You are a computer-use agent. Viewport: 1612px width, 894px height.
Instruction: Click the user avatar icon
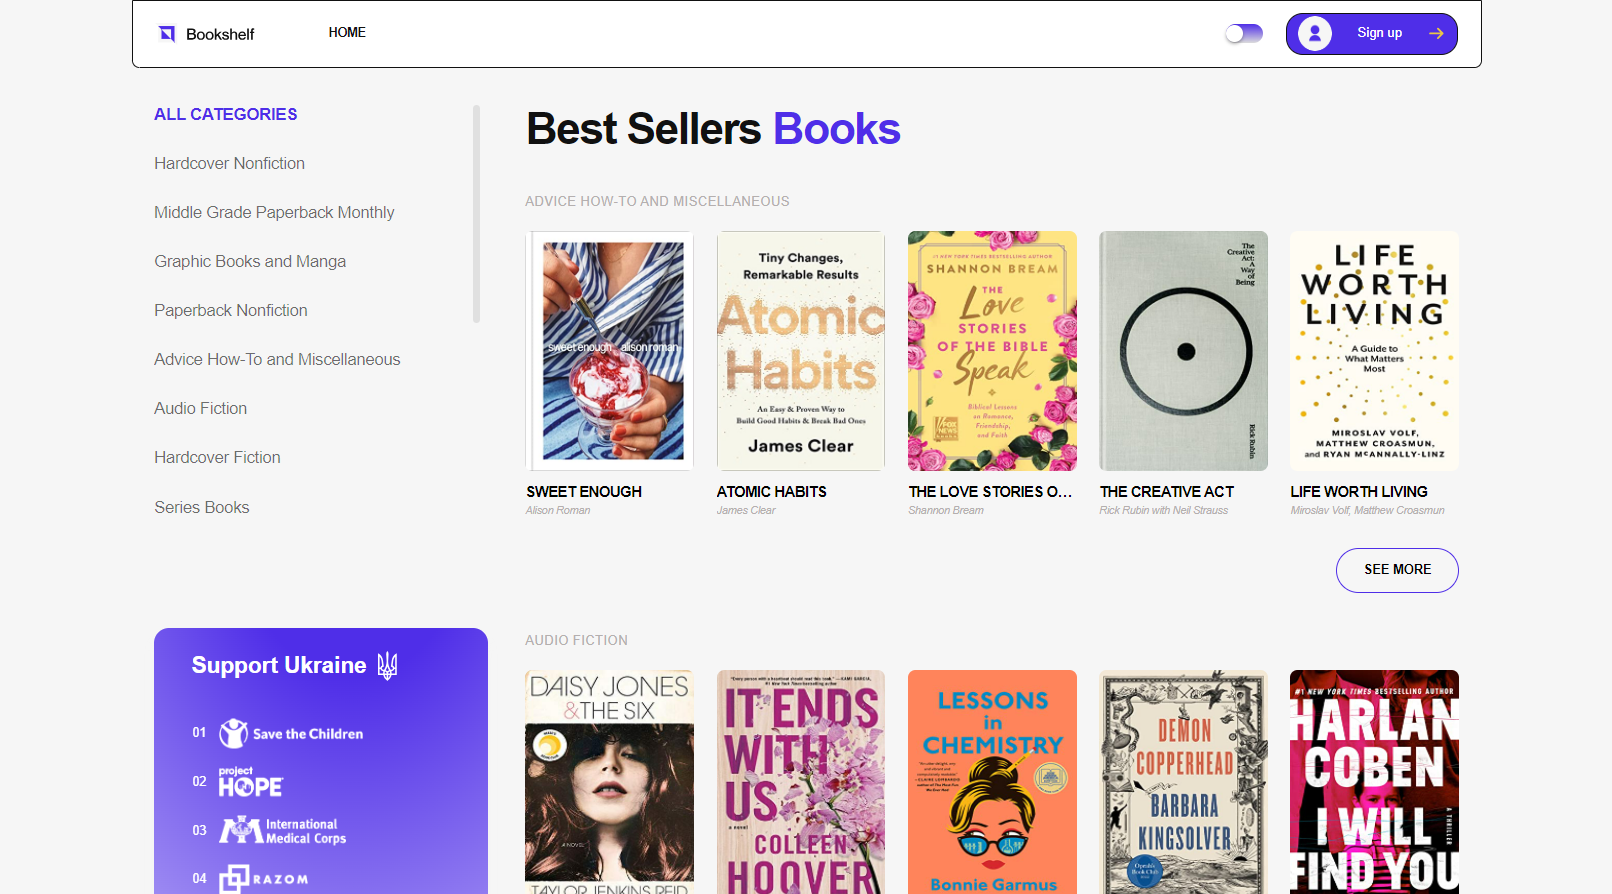pyautogui.click(x=1315, y=34)
